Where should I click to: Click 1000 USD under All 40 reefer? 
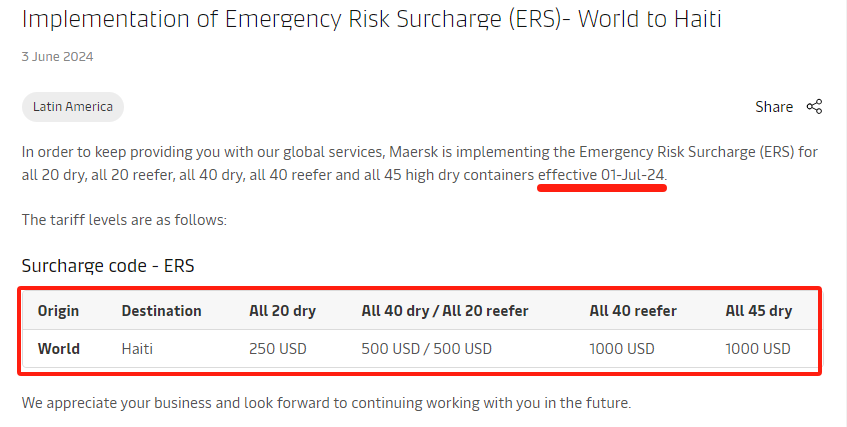coord(622,349)
